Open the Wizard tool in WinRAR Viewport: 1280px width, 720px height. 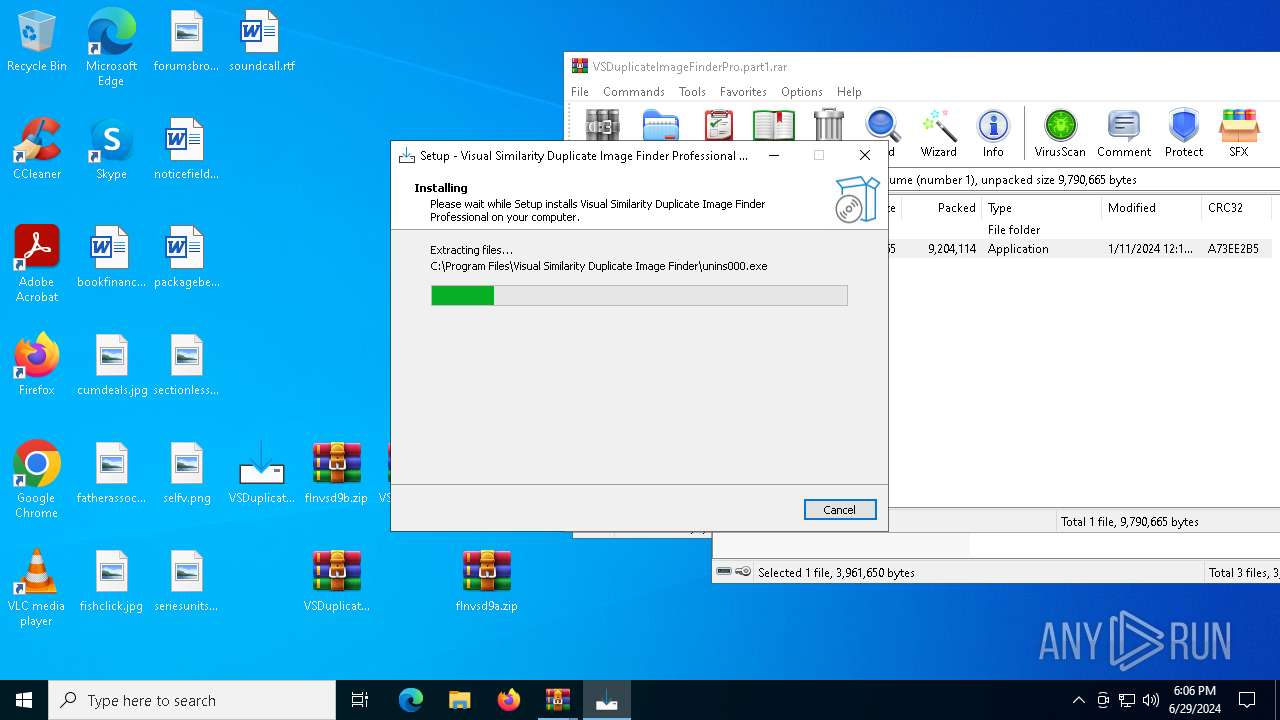click(938, 133)
